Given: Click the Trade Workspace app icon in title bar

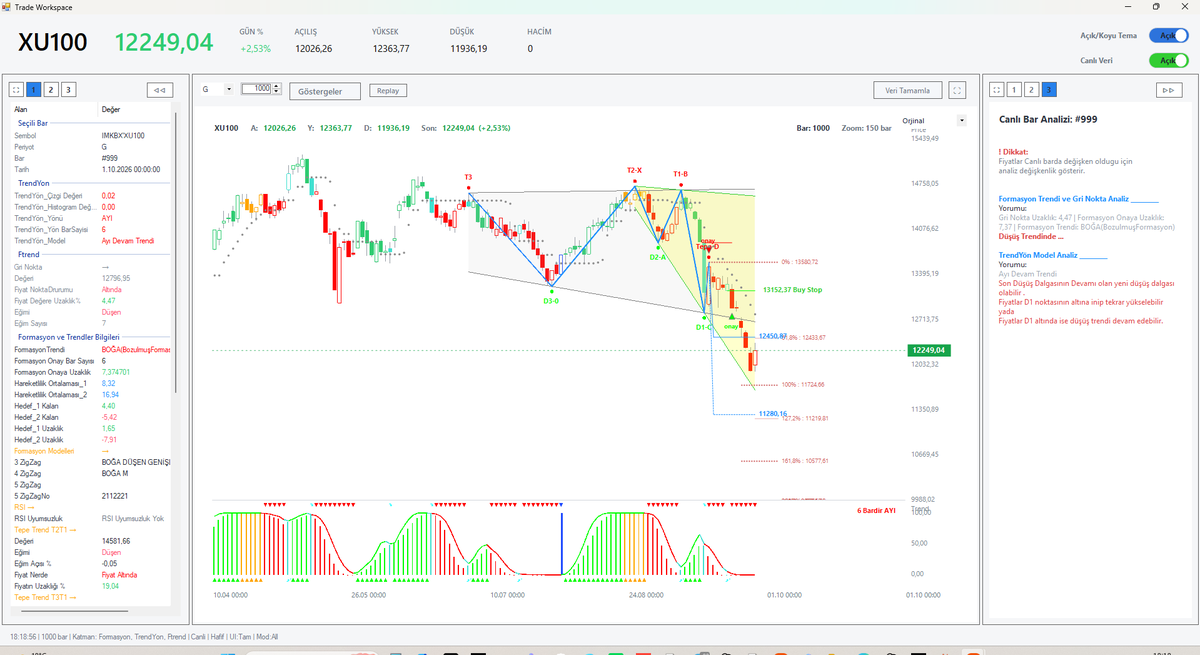Looking at the screenshot, I should (x=6, y=6).
